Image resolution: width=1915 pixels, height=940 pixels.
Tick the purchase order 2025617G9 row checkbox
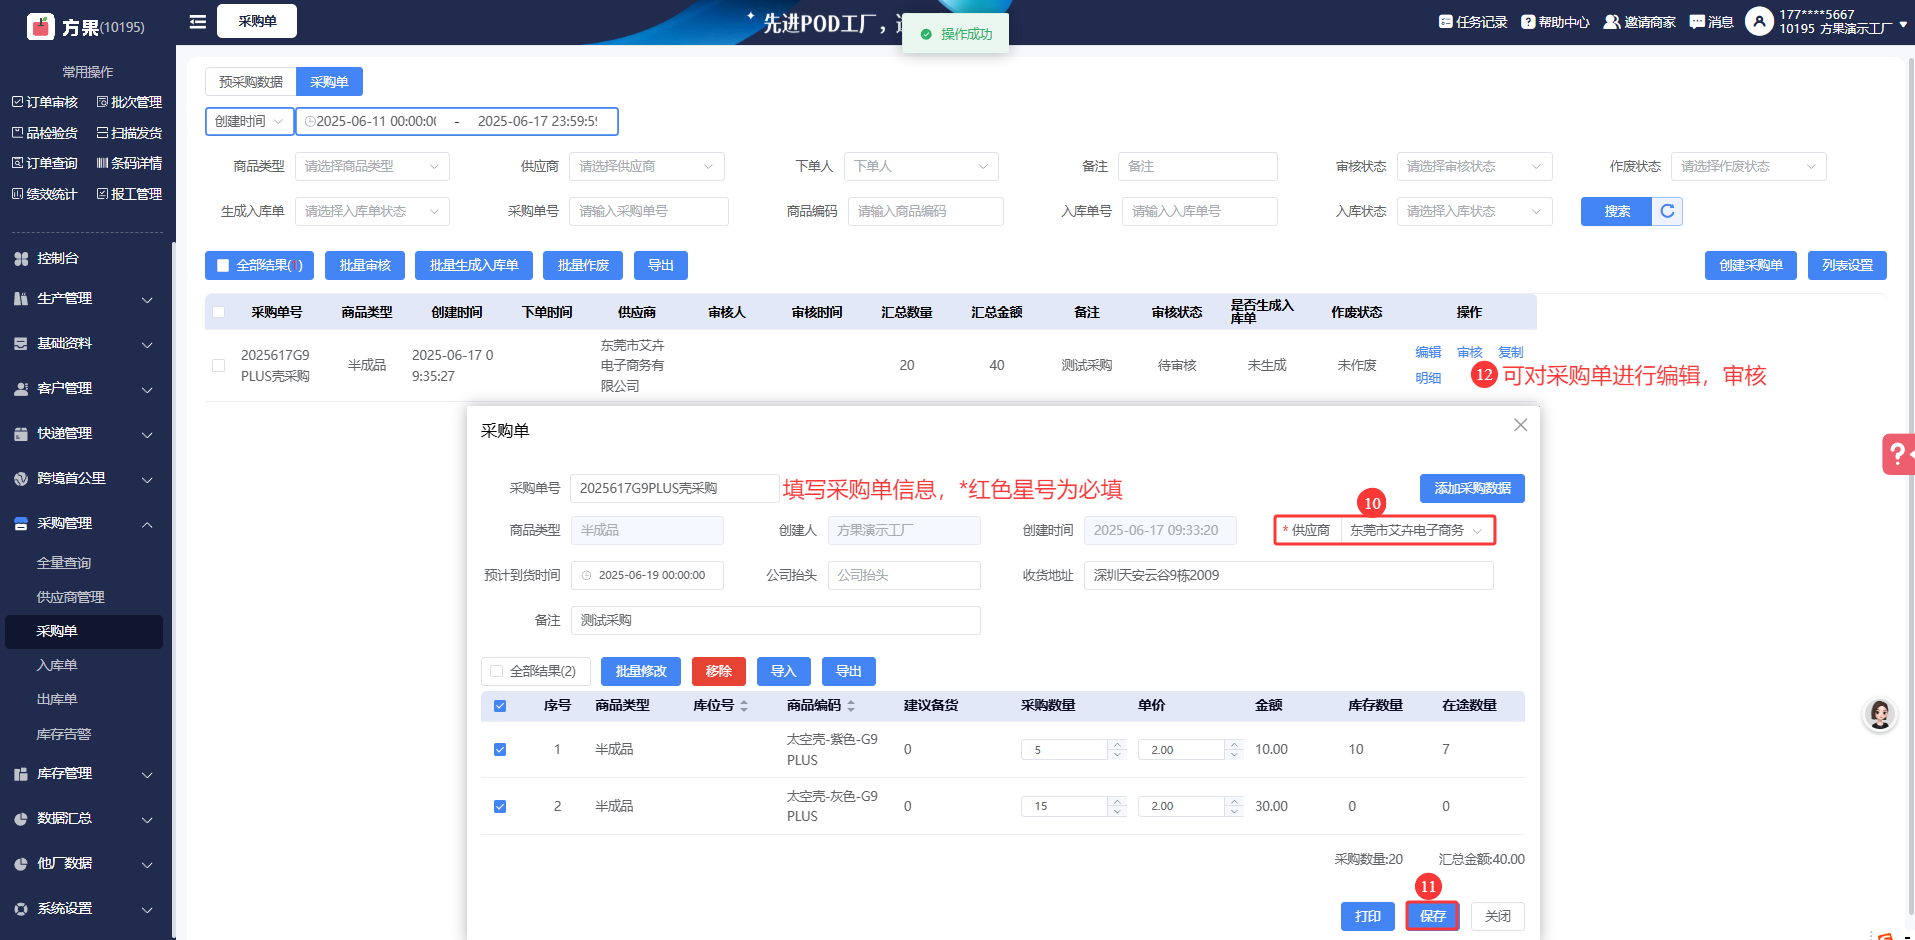tap(219, 365)
